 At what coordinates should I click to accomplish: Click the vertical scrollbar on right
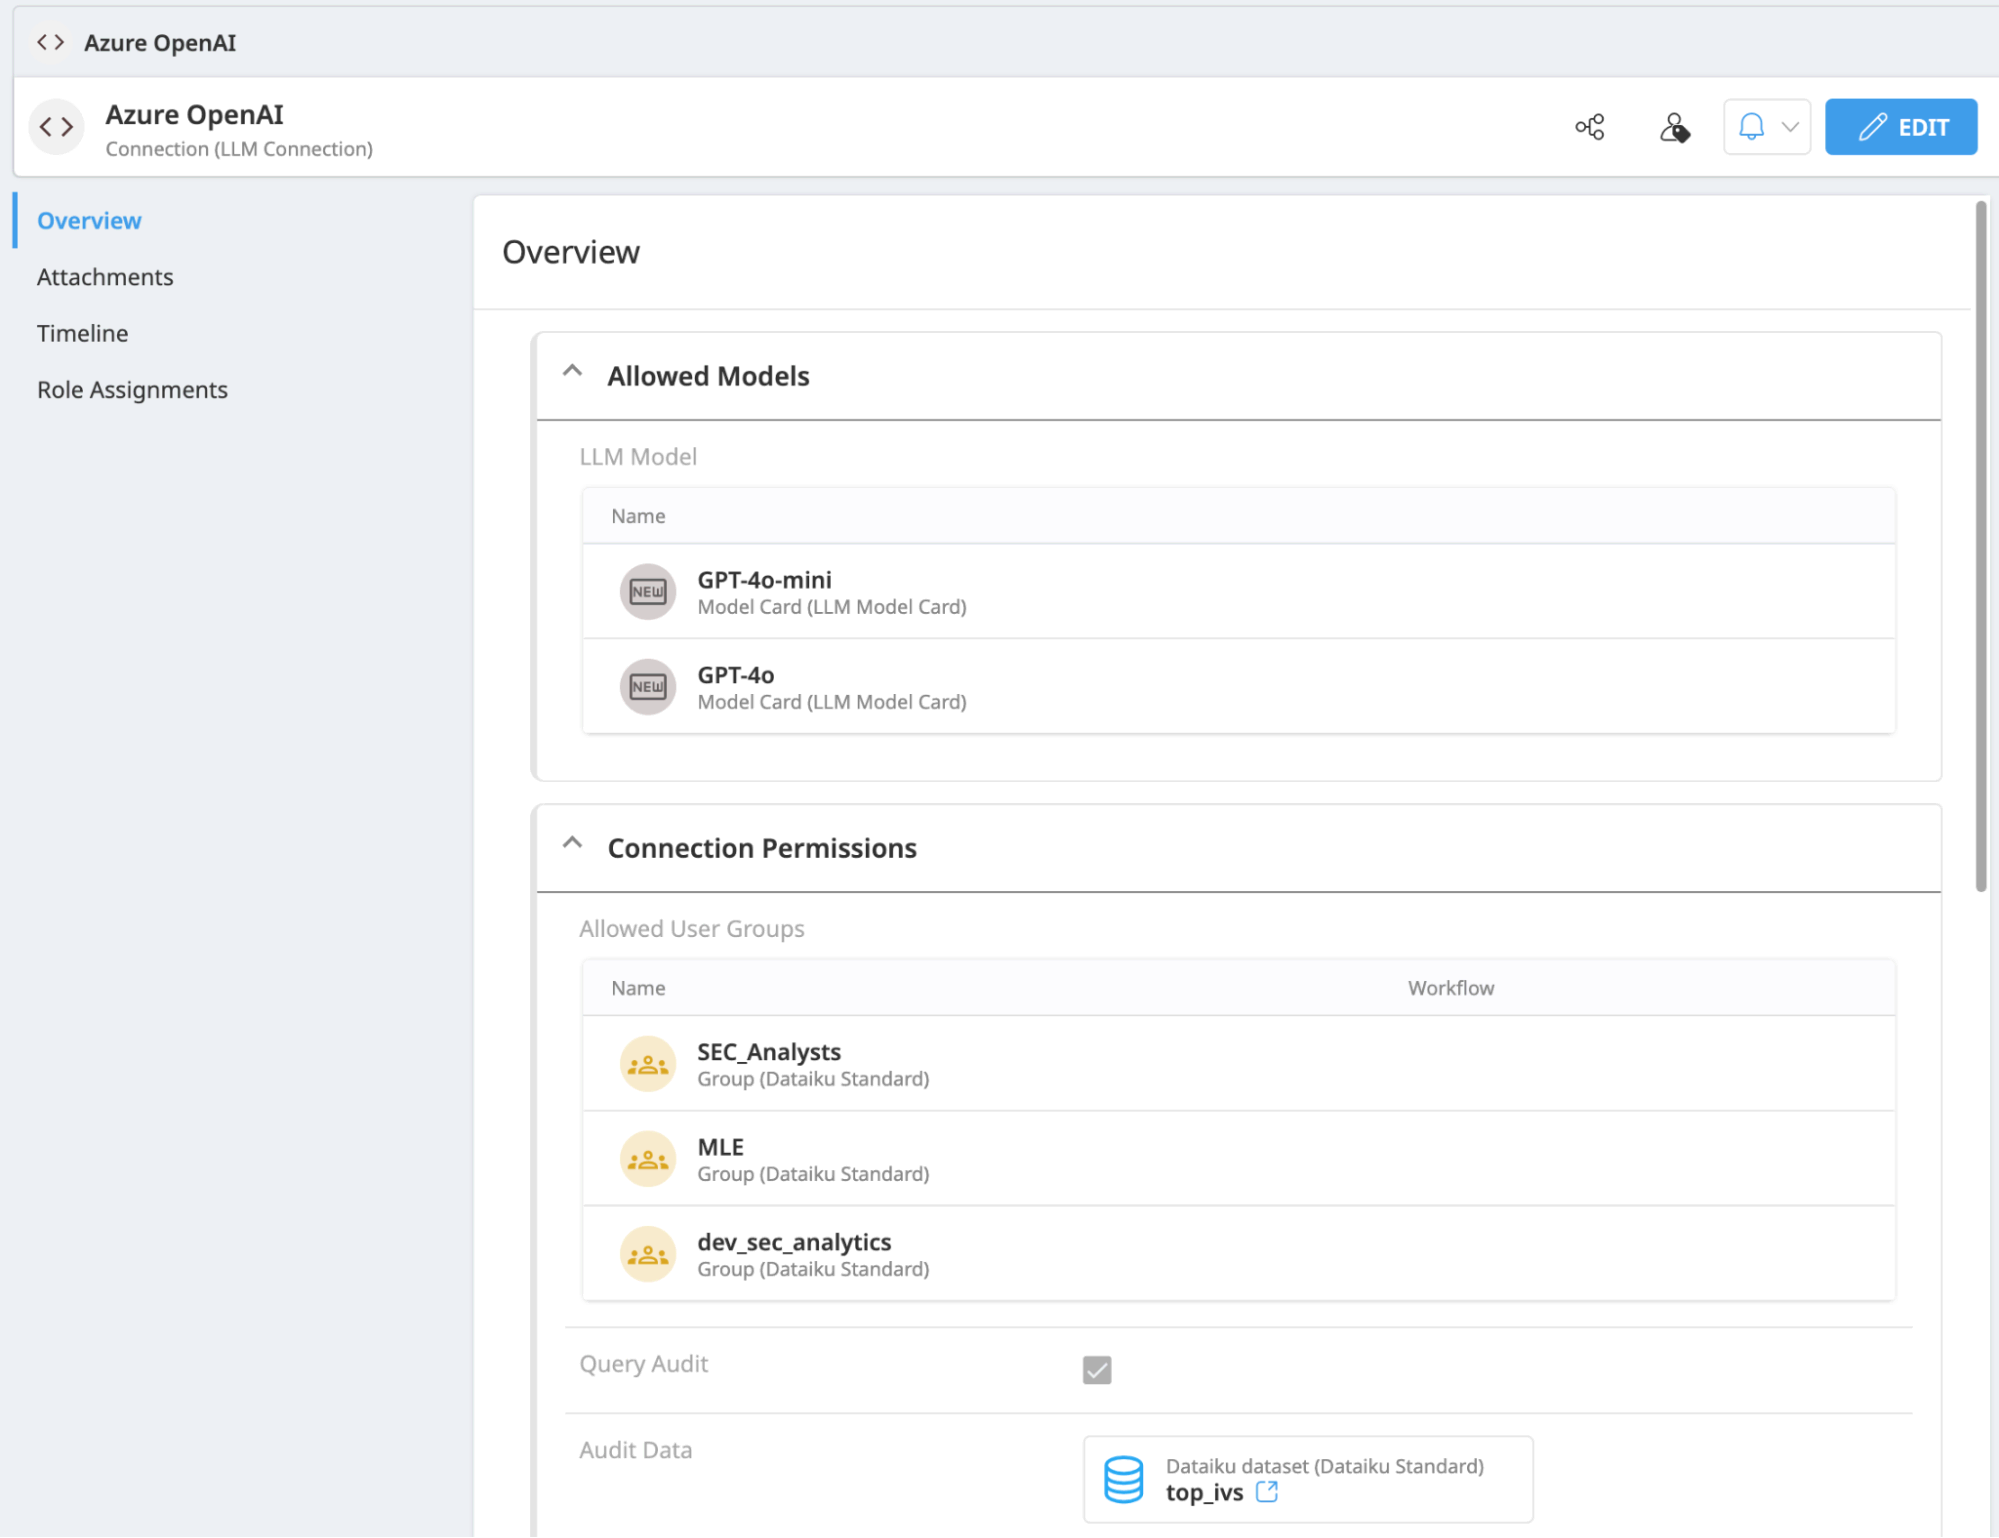[x=1980, y=545]
